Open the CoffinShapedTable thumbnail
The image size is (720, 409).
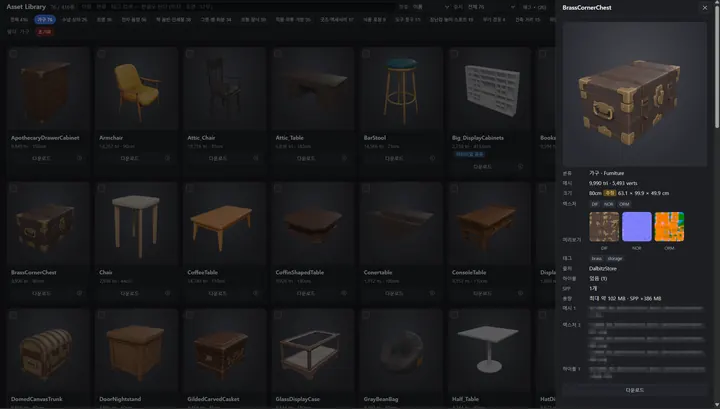pyautogui.click(x=313, y=224)
